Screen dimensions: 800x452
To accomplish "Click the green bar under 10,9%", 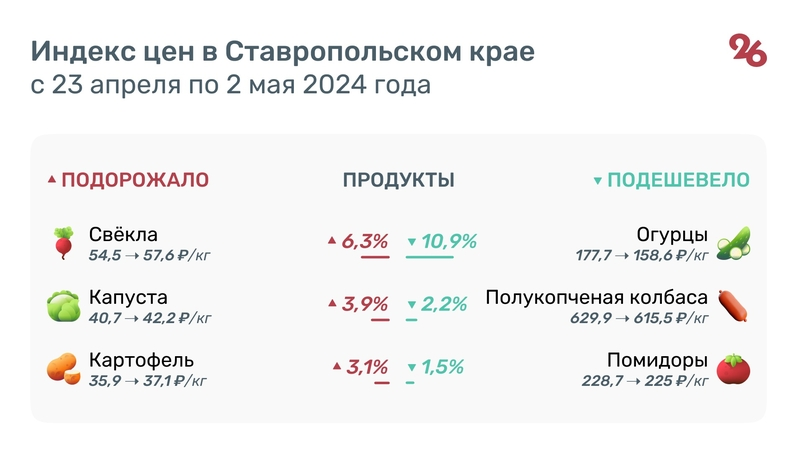I will [x=430, y=257].
